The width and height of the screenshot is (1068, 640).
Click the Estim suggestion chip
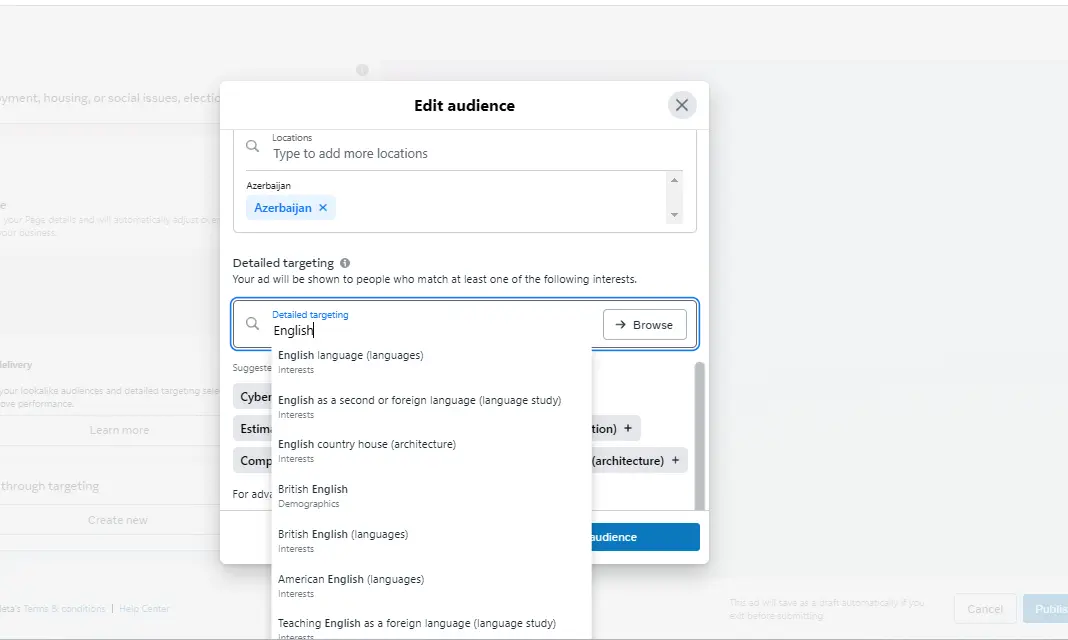253,428
